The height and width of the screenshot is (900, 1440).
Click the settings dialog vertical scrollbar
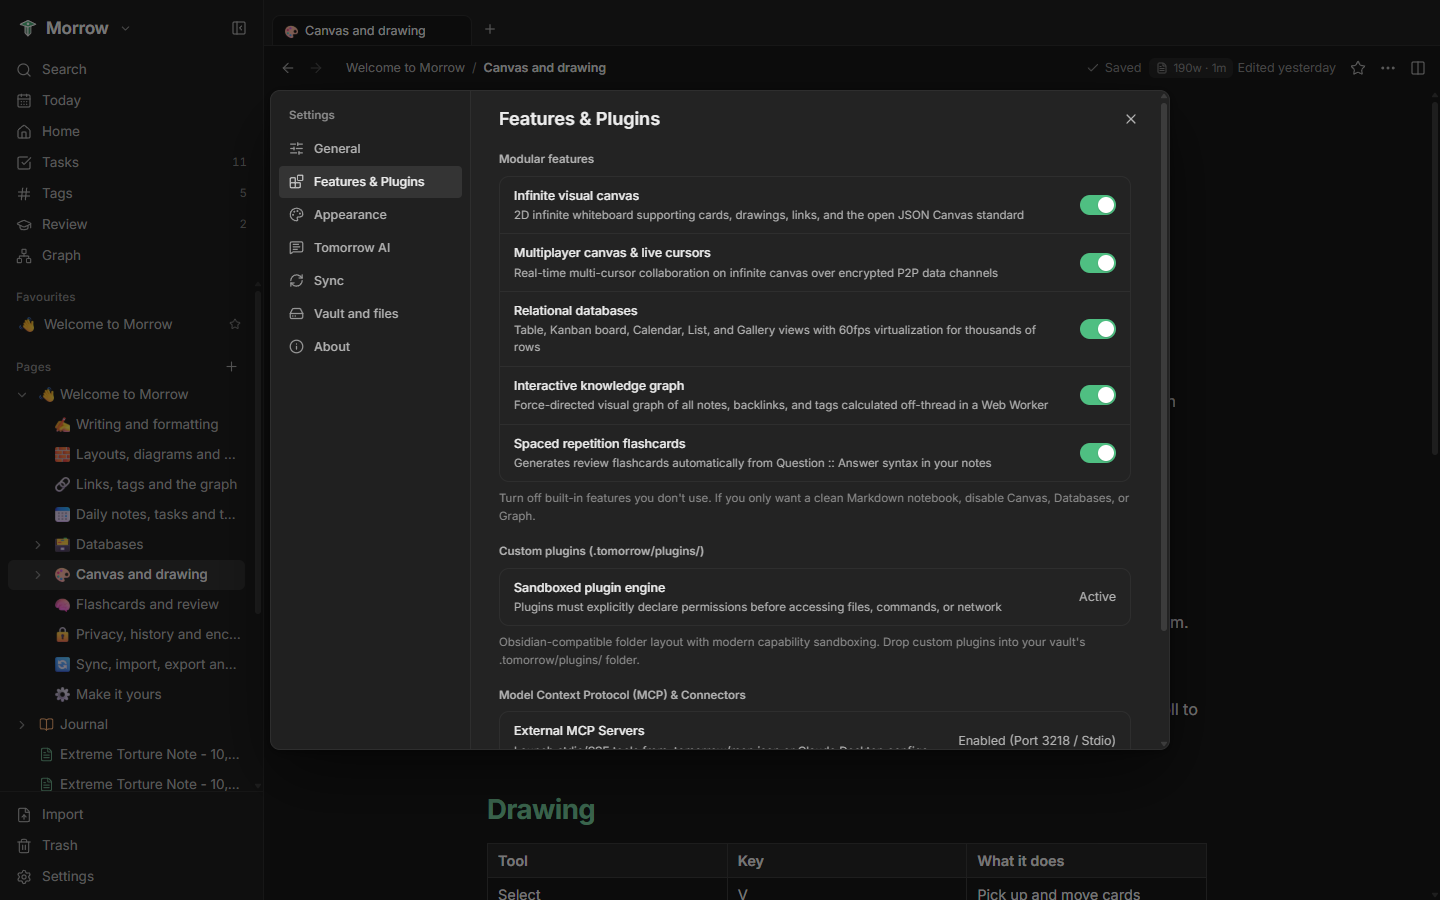[1163, 365]
